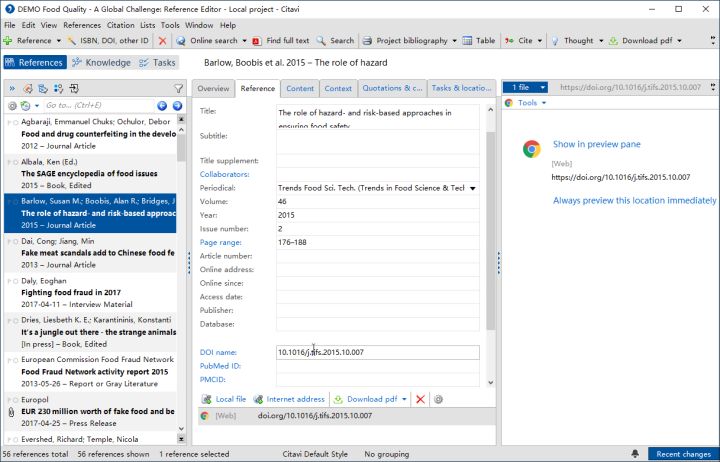Click the Volume field showing 46

click(377, 202)
